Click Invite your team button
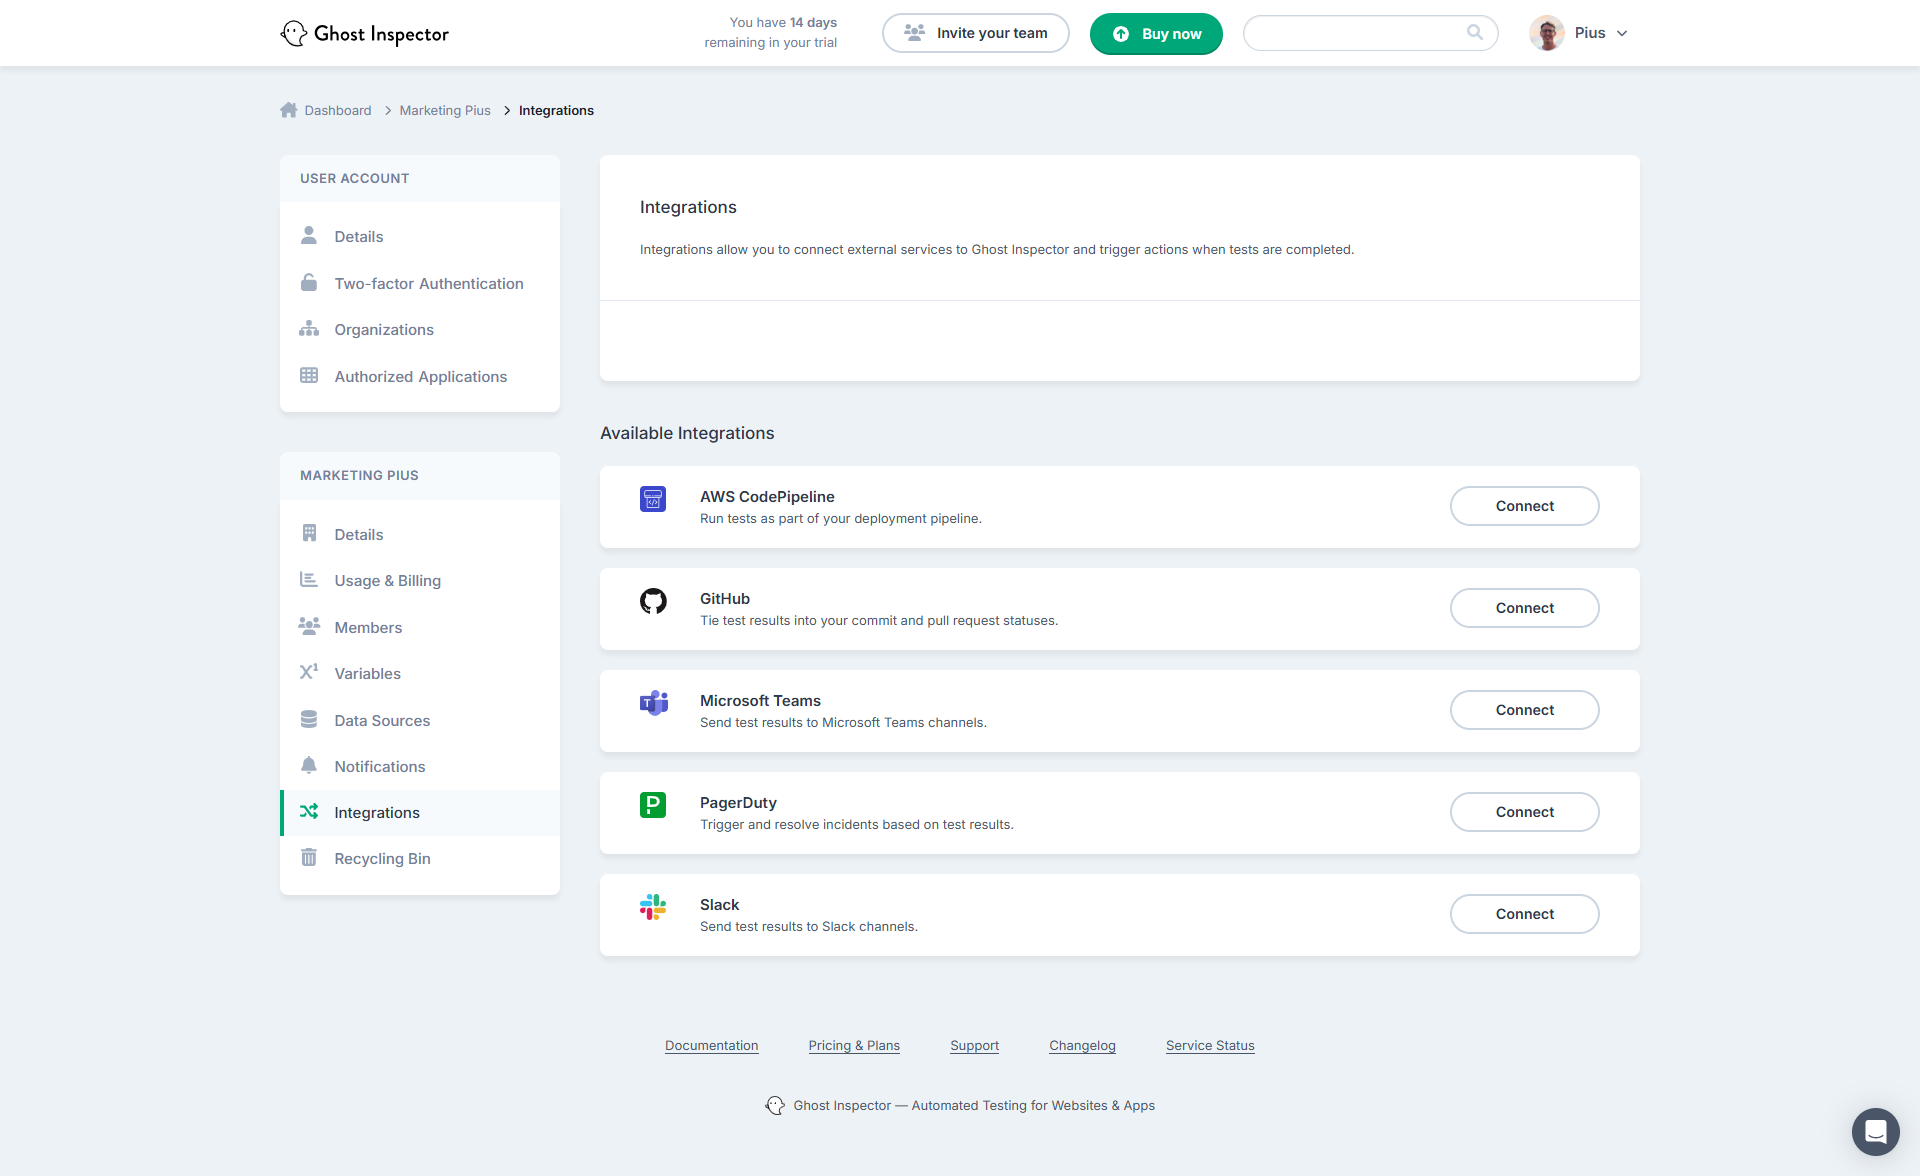The image size is (1920, 1176). (x=975, y=33)
